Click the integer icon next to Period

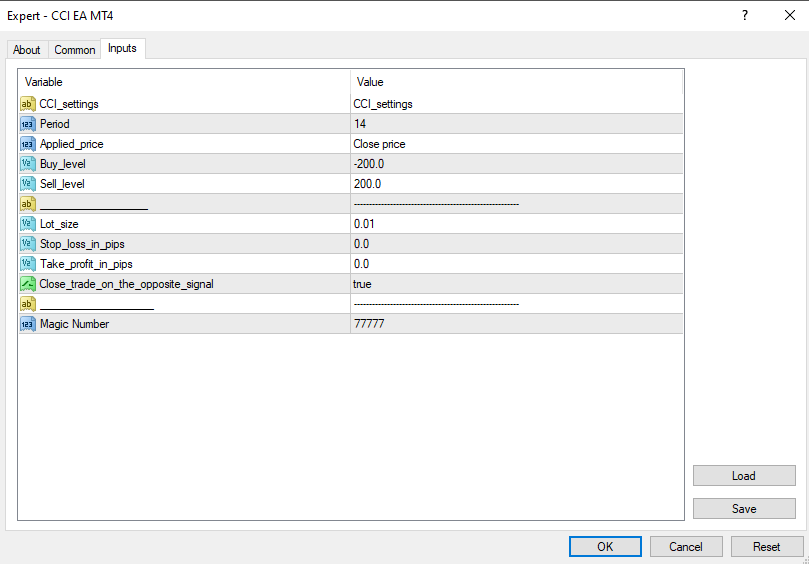pyautogui.click(x=28, y=124)
